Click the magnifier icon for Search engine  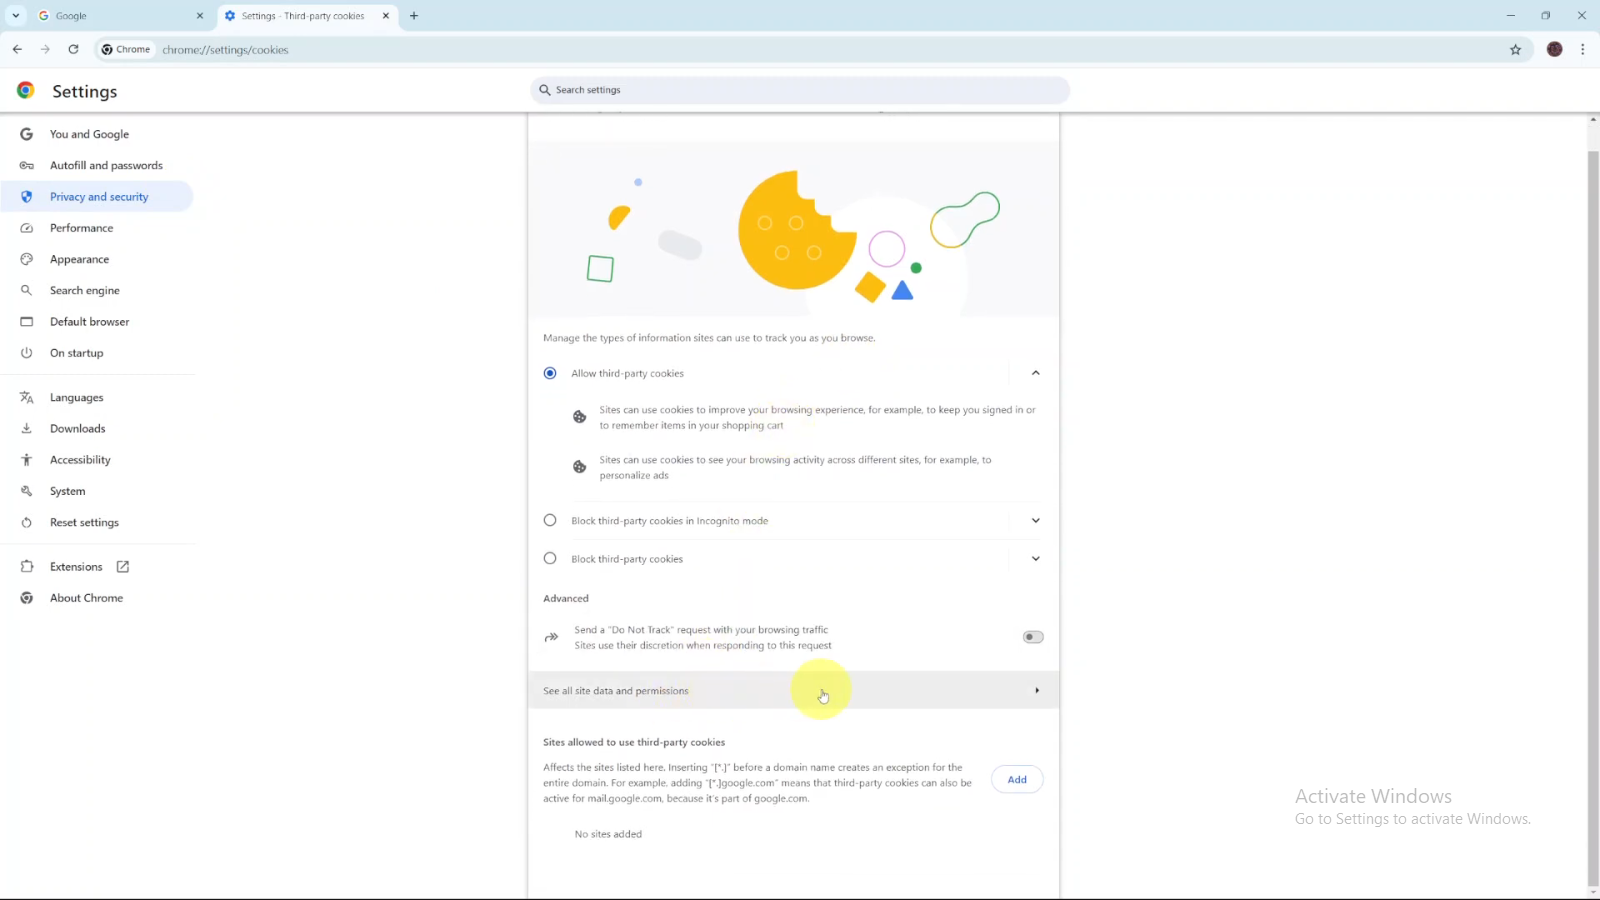pyautogui.click(x=27, y=290)
